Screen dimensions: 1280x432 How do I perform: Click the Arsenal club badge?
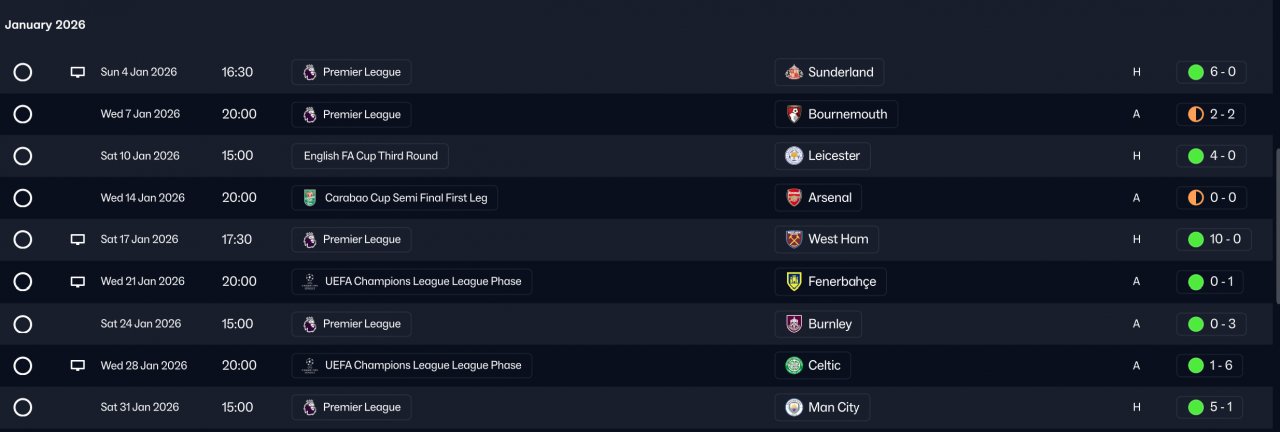pos(793,198)
